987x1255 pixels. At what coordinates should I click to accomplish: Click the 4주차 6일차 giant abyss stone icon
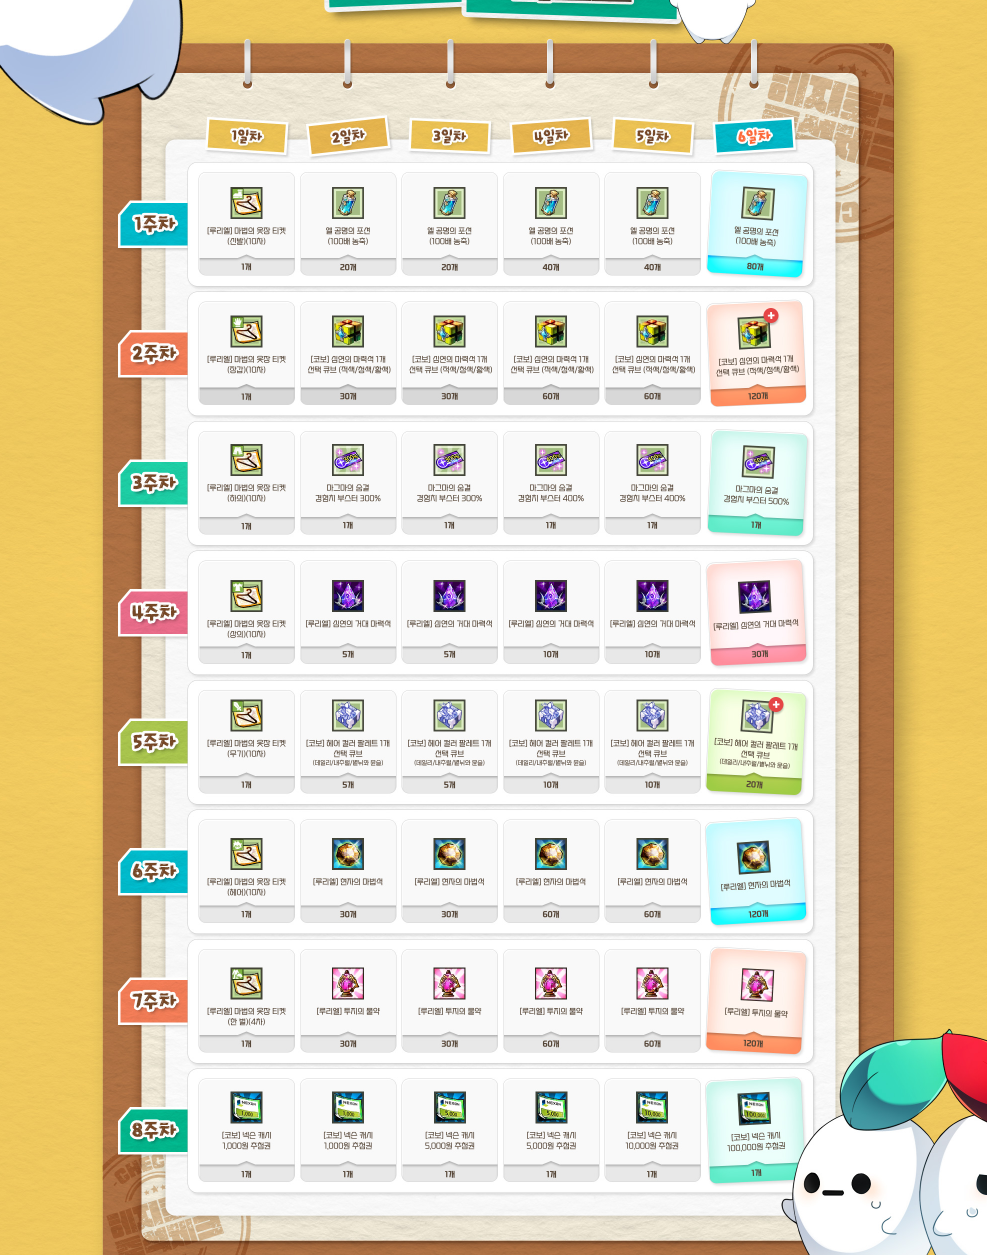[x=754, y=597]
